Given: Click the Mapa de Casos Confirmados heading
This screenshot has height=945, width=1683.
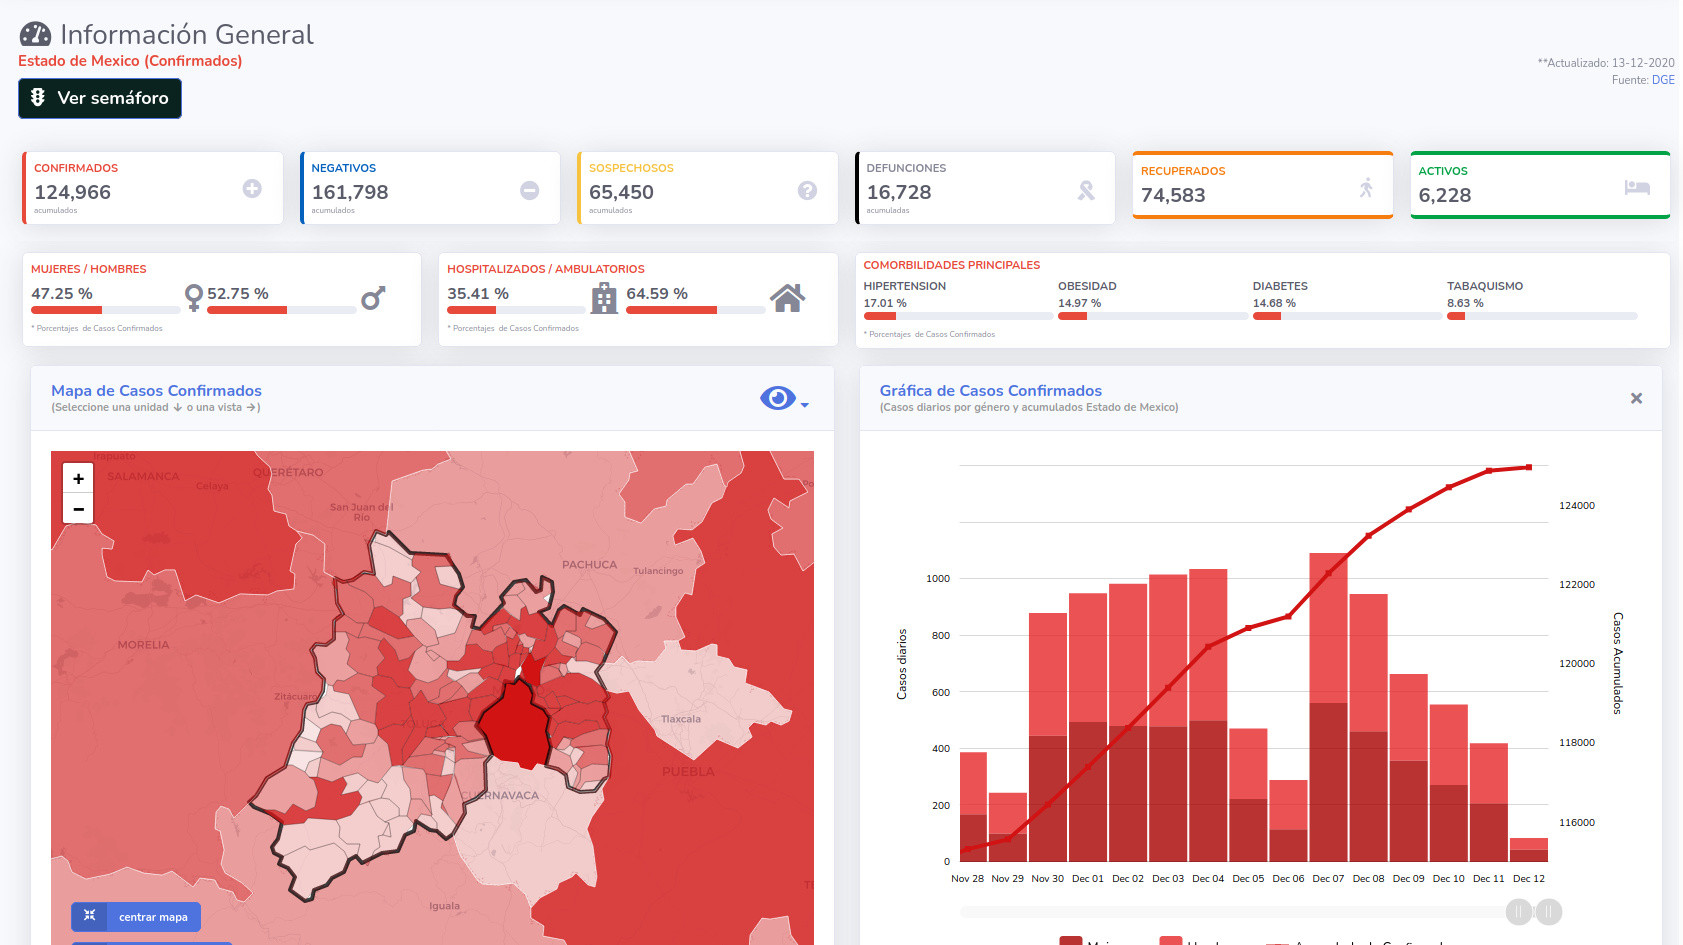Looking at the screenshot, I should (156, 391).
